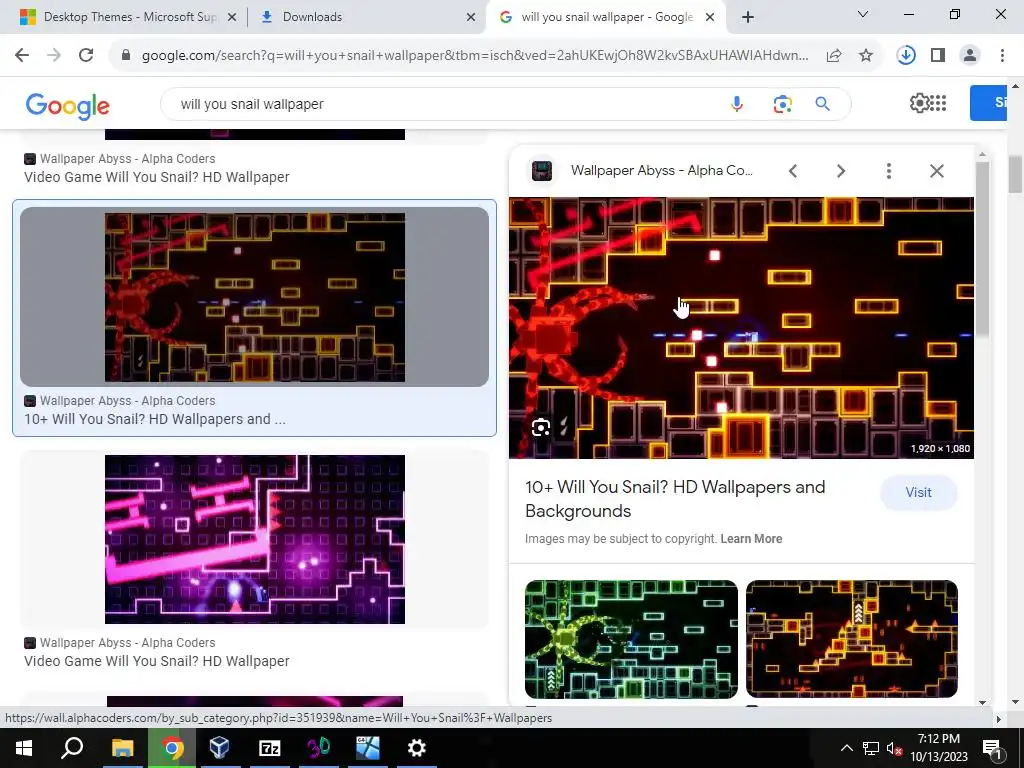The height and width of the screenshot is (768, 1024).
Task: Click the forward navigation arrow
Action: click(x=54, y=56)
